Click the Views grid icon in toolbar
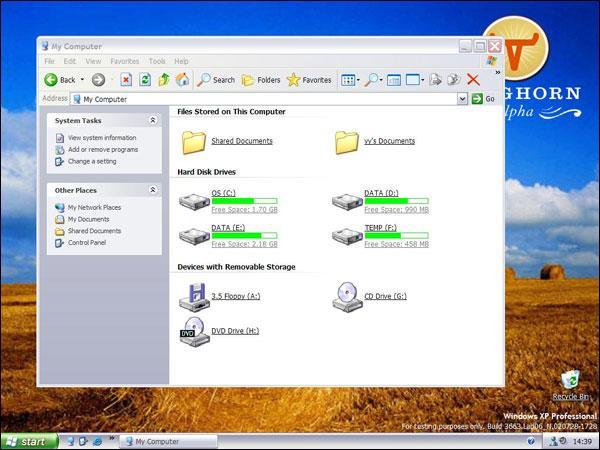The image size is (600, 450). [348, 80]
